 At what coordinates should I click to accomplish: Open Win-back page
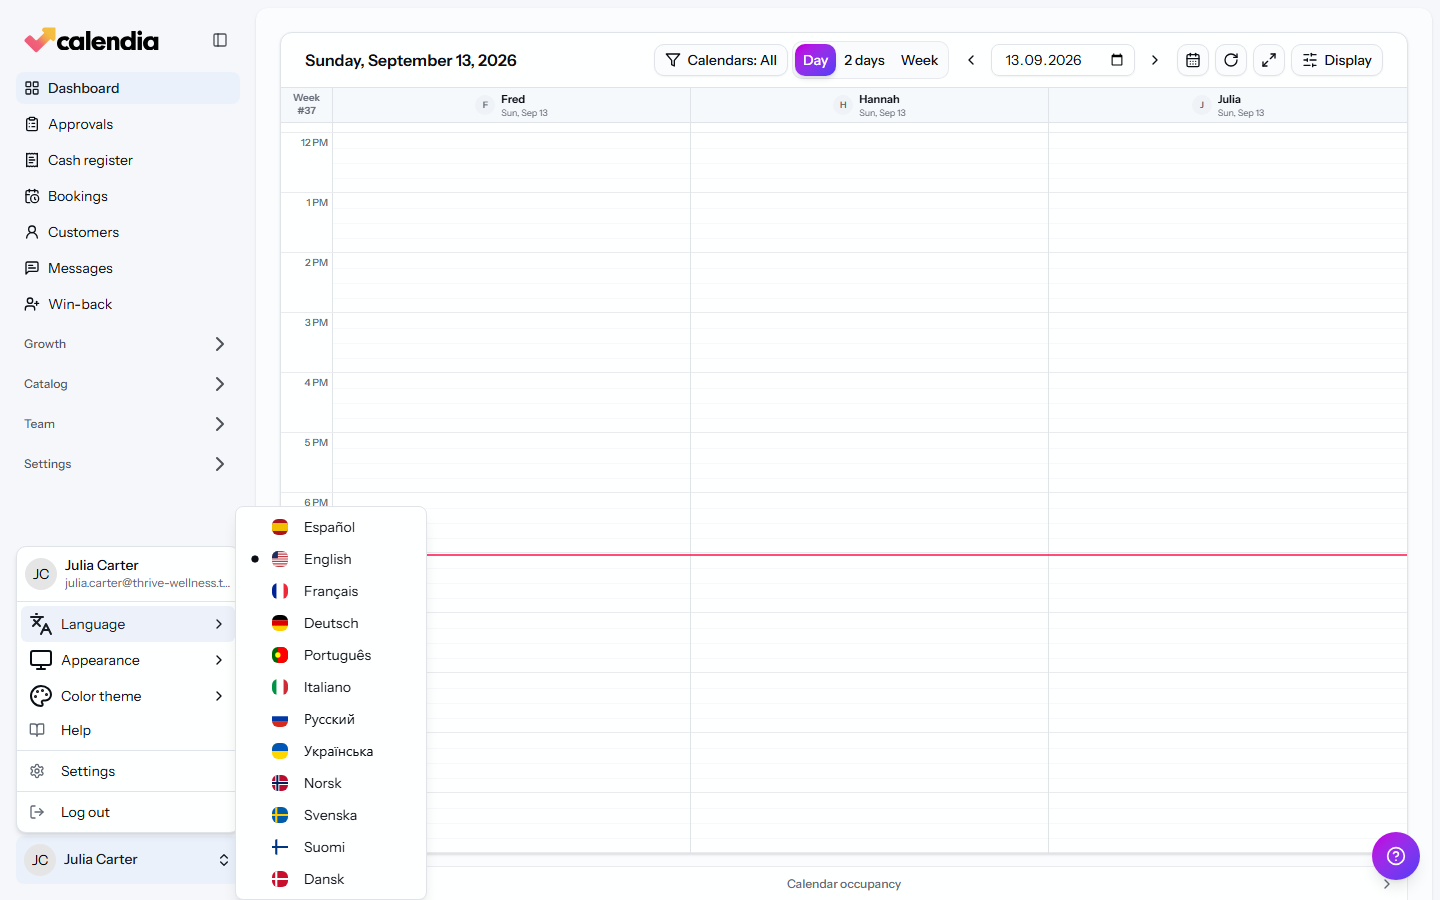(x=128, y=304)
